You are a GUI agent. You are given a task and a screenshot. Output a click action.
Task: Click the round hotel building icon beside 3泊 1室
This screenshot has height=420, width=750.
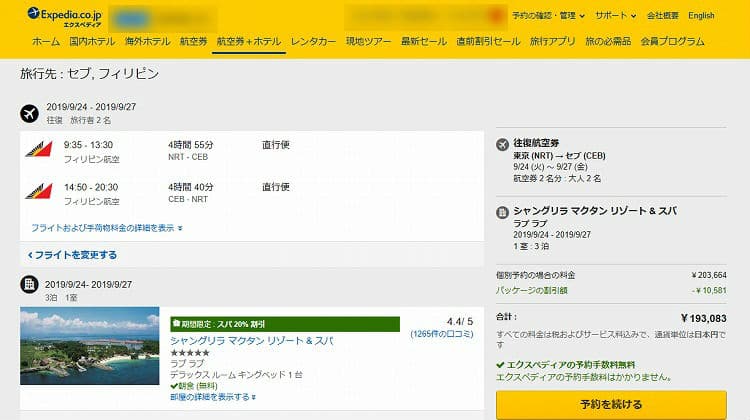pyautogui.click(x=29, y=284)
